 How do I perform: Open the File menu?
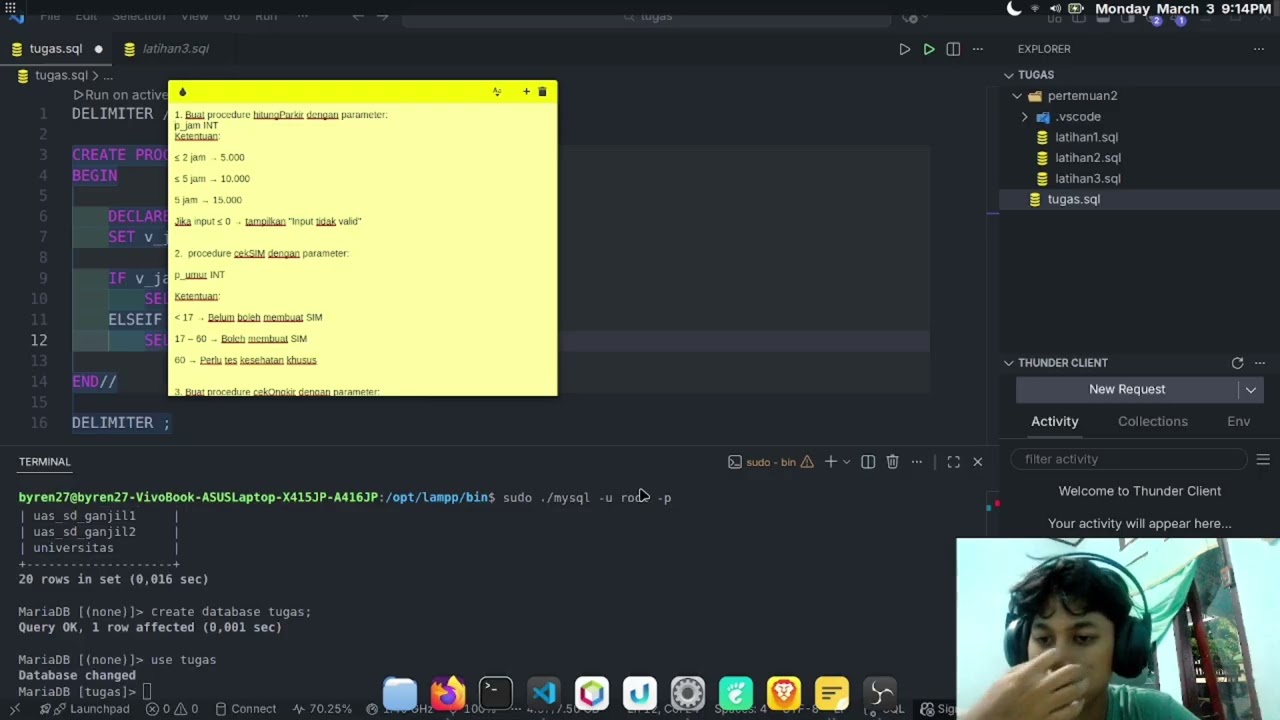[x=50, y=16]
